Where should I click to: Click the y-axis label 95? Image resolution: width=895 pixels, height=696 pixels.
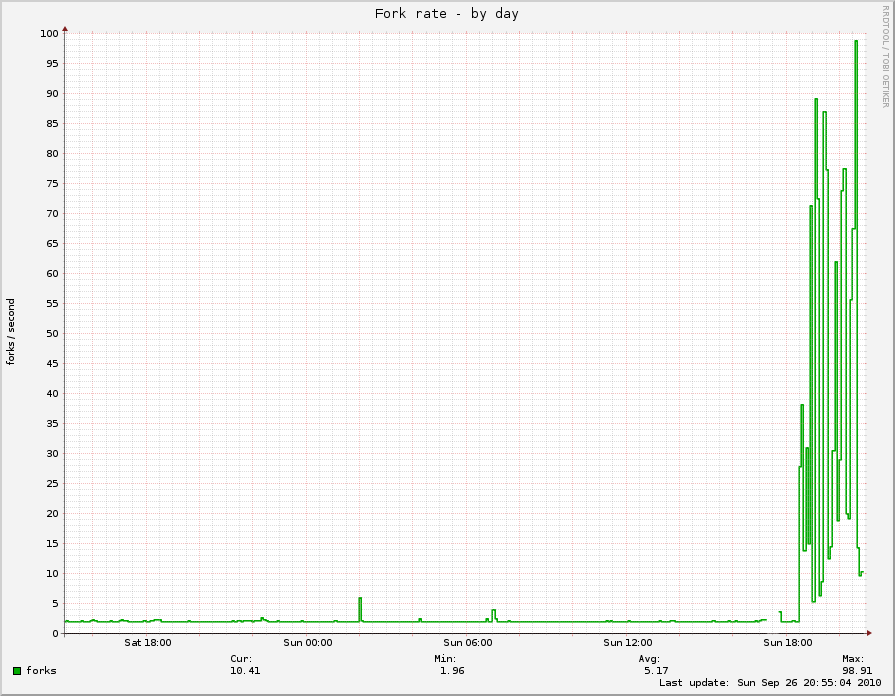[x=52, y=63]
